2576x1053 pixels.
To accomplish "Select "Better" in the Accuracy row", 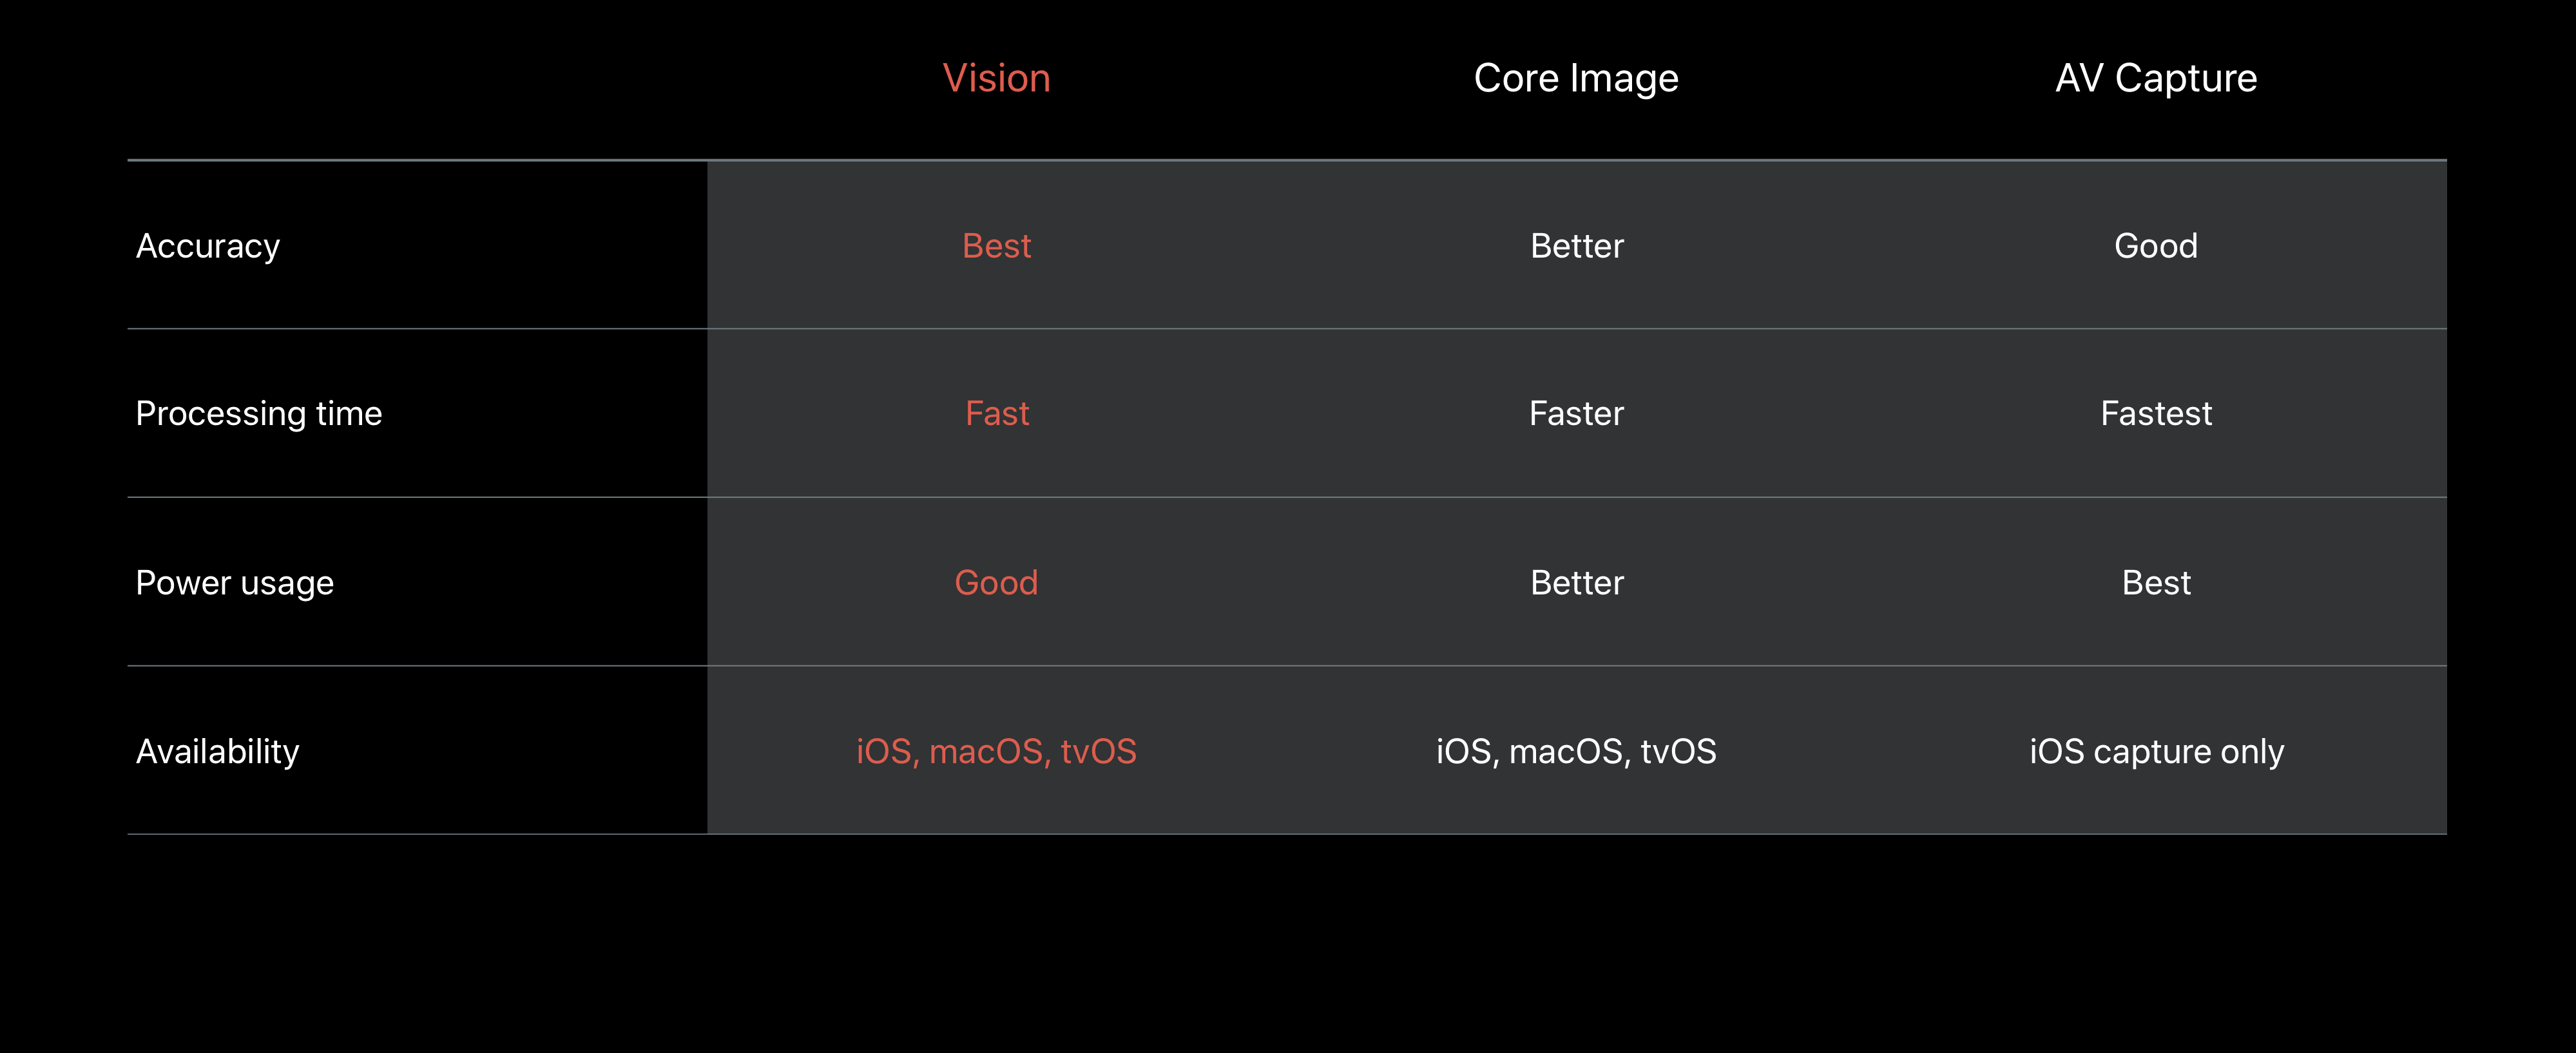I will pyautogui.click(x=1576, y=246).
